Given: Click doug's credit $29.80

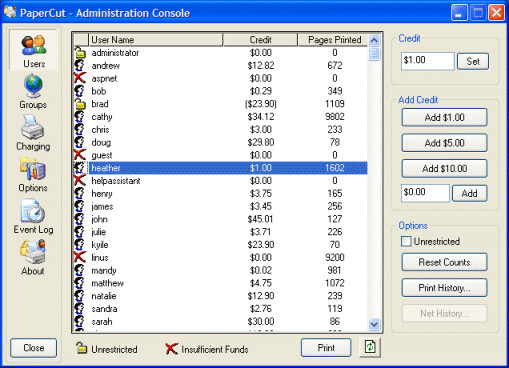Looking at the screenshot, I should [x=261, y=142].
